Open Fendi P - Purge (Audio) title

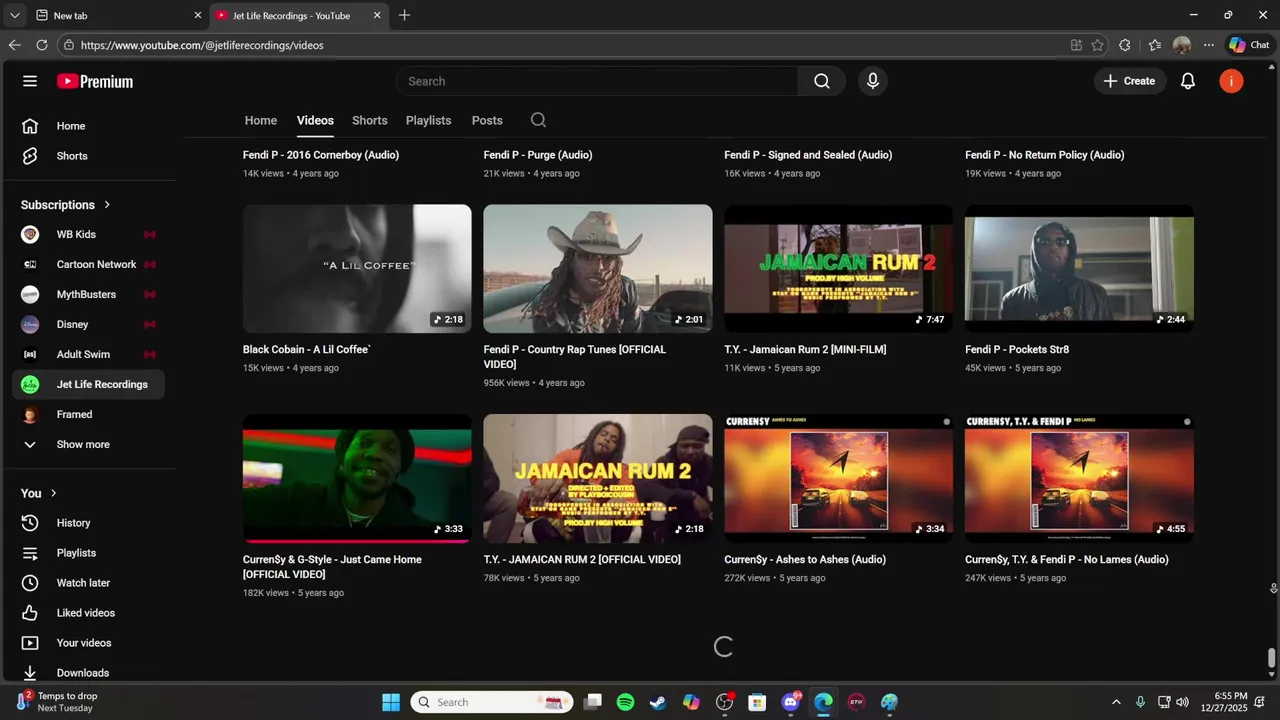pos(538,155)
